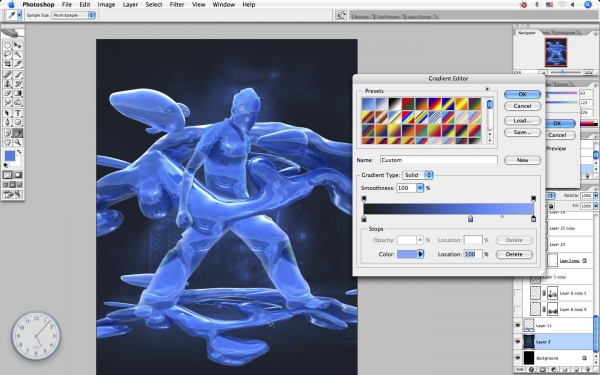This screenshot has height=375, width=600.
Task: Select the Brush tool
Action: 18,75
